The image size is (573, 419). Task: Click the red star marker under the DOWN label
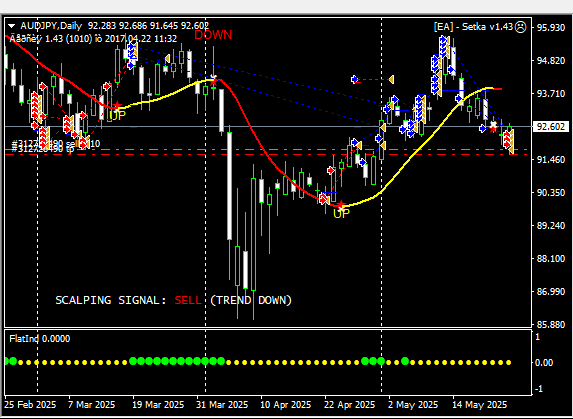click(213, 82)
